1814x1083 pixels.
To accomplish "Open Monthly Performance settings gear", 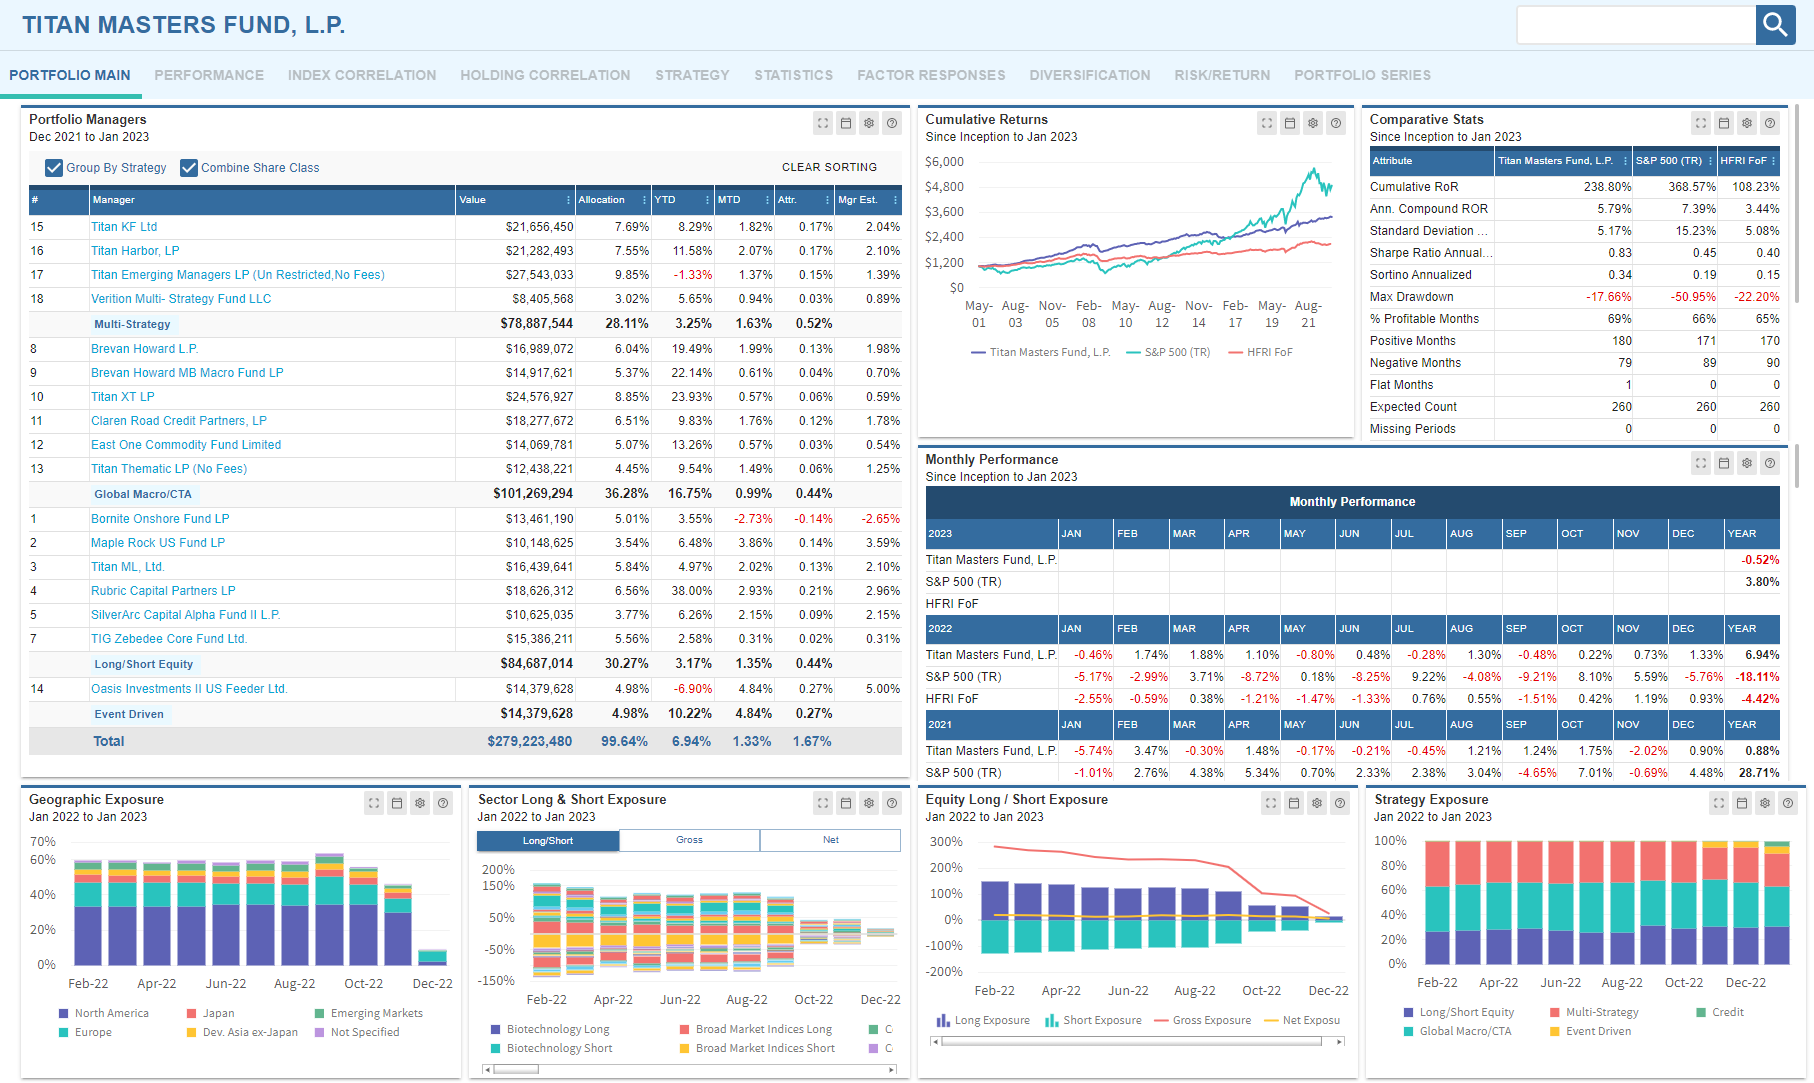I will [1747, 463].
